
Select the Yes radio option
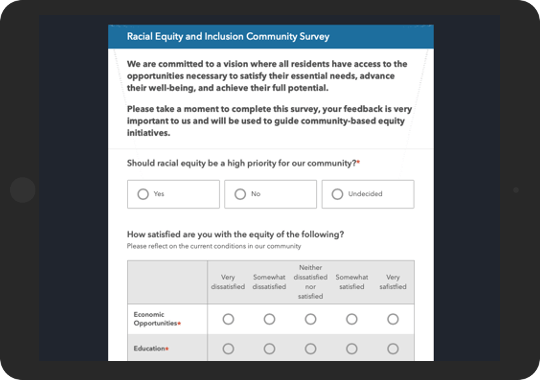coord(143,194)
